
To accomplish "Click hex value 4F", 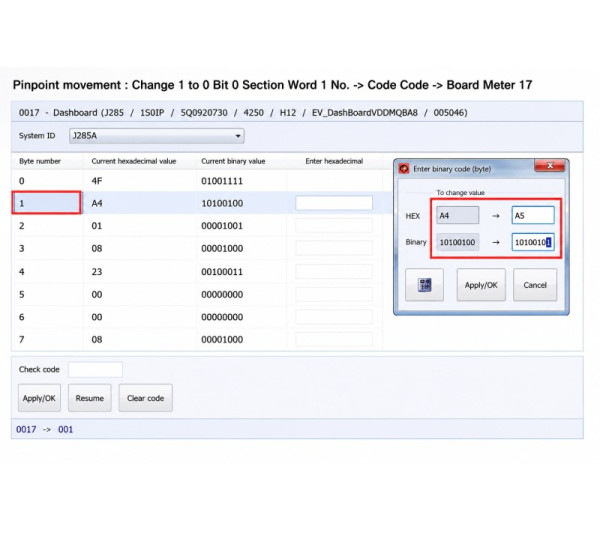I will tap(96, 181).
